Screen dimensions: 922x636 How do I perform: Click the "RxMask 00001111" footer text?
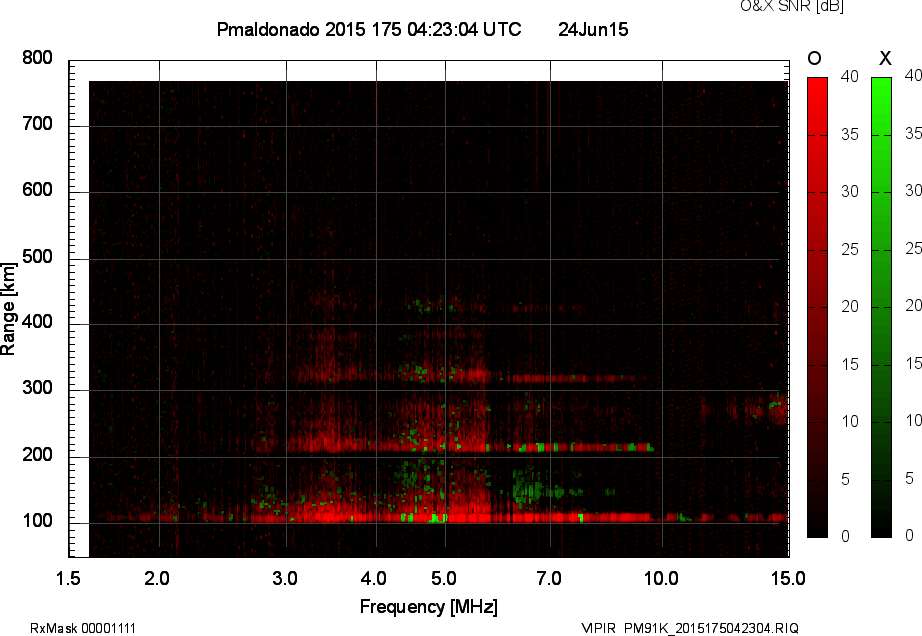pyautogui.click(x=83, y=628)
